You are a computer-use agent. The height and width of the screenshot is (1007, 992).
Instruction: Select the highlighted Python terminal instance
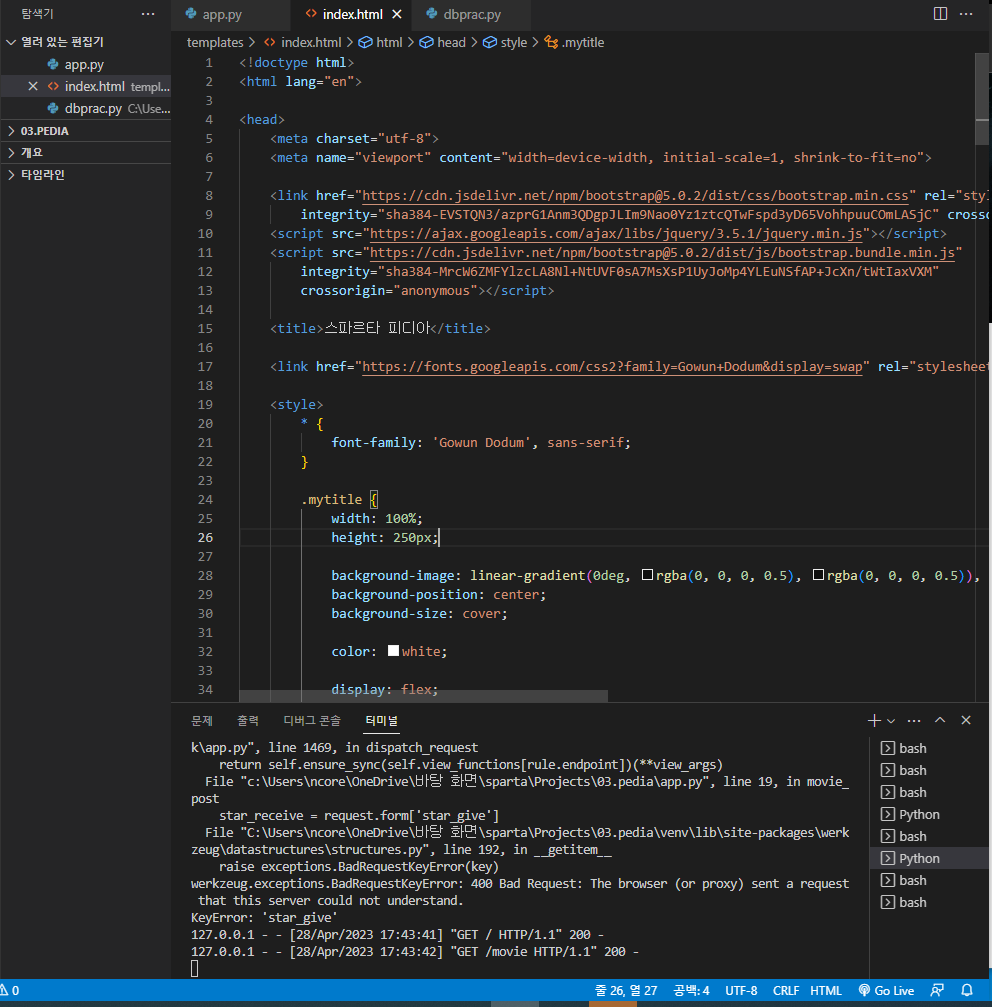[929, 858]
